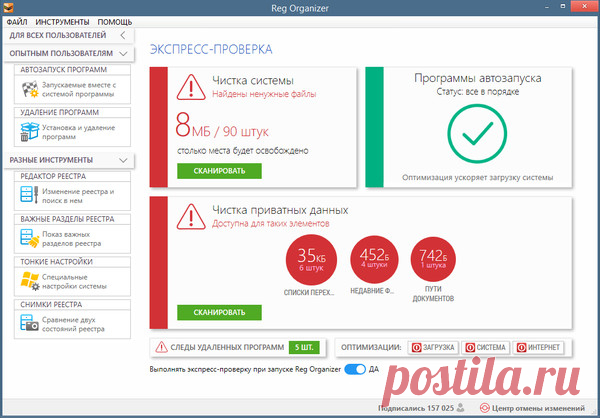The image size is (600, 418).
Task: Click the 452 Б red circle for recent files
Action: (374, 260)
